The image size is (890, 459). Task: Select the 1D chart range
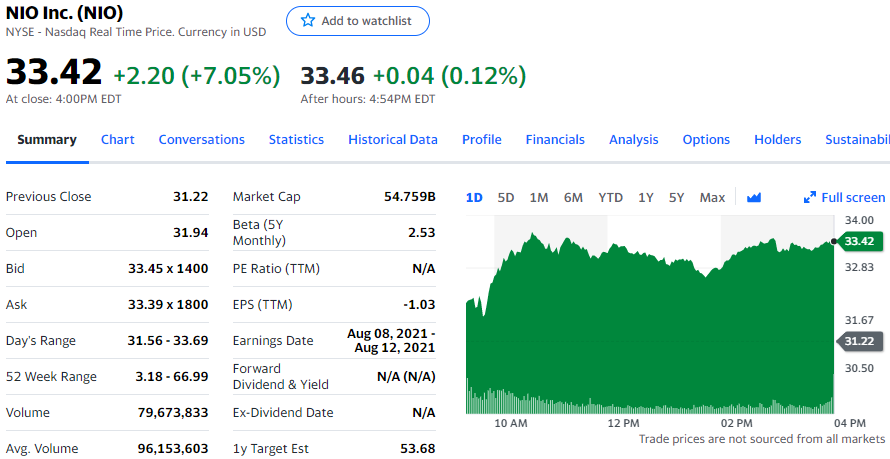point(474,197)
